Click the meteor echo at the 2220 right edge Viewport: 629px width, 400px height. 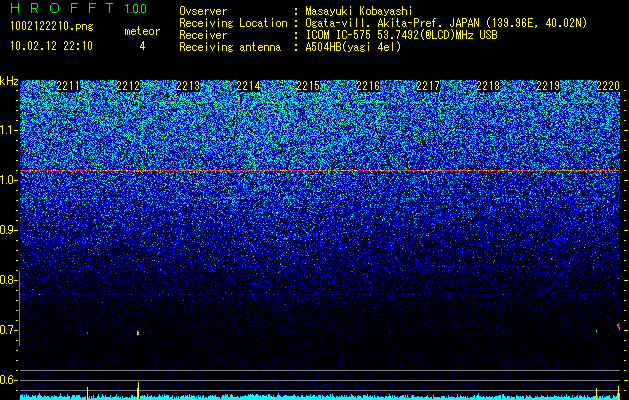coord(618,326)
